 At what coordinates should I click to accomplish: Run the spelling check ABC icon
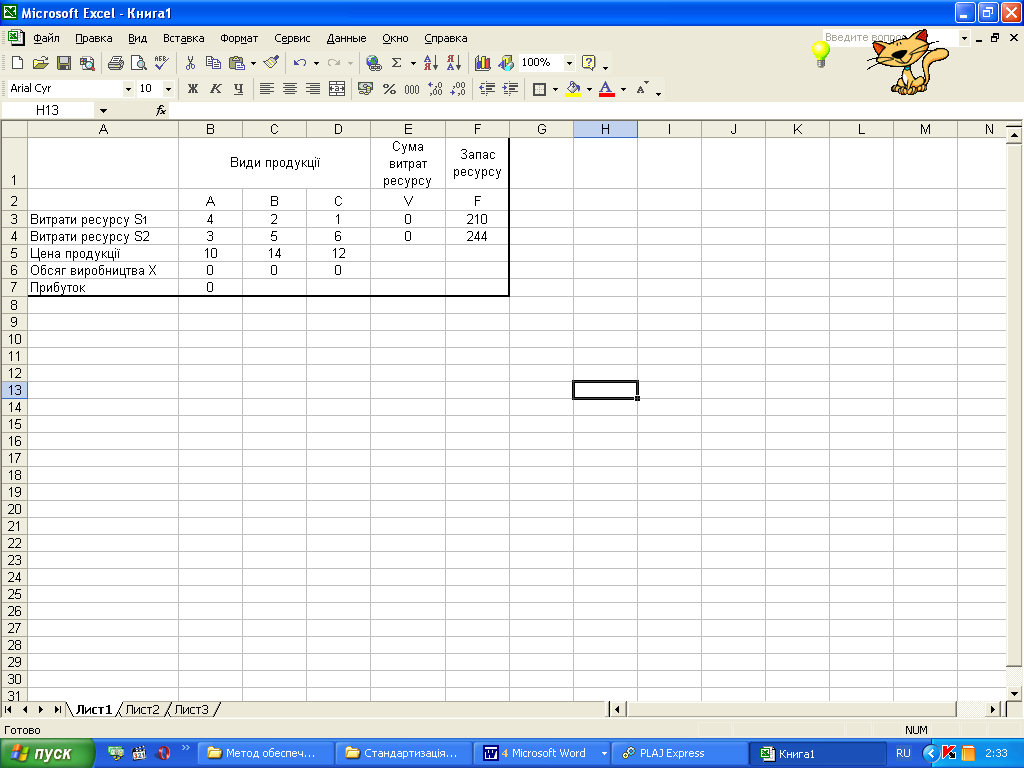pos(161,63)
